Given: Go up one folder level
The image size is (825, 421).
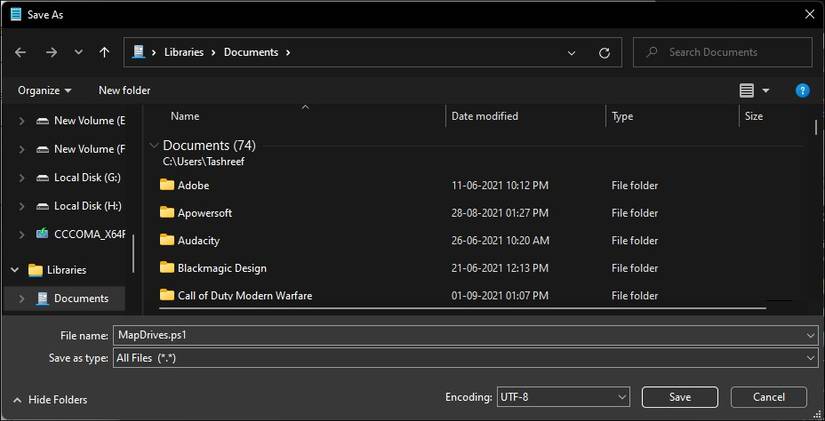Looking at the screenshot, I should point(105,53).
